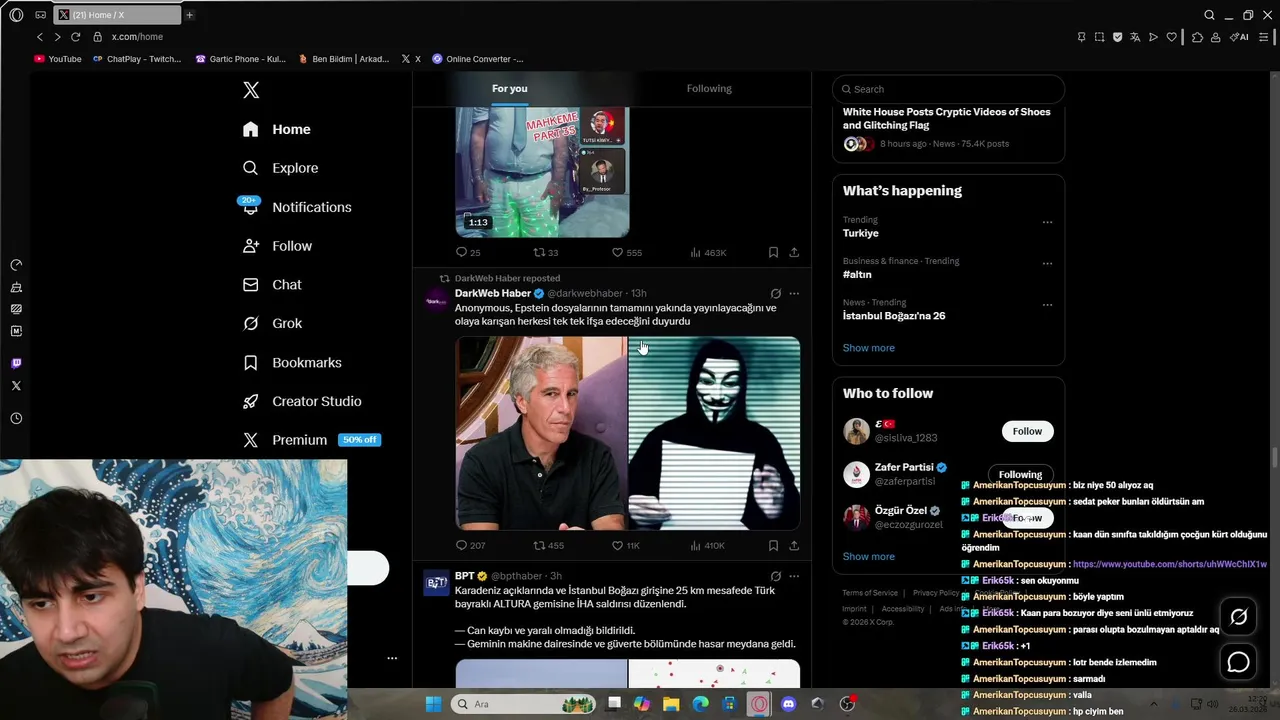Expand Show more under What's happening
This screenshot has height=720, width=1280.
868,348
